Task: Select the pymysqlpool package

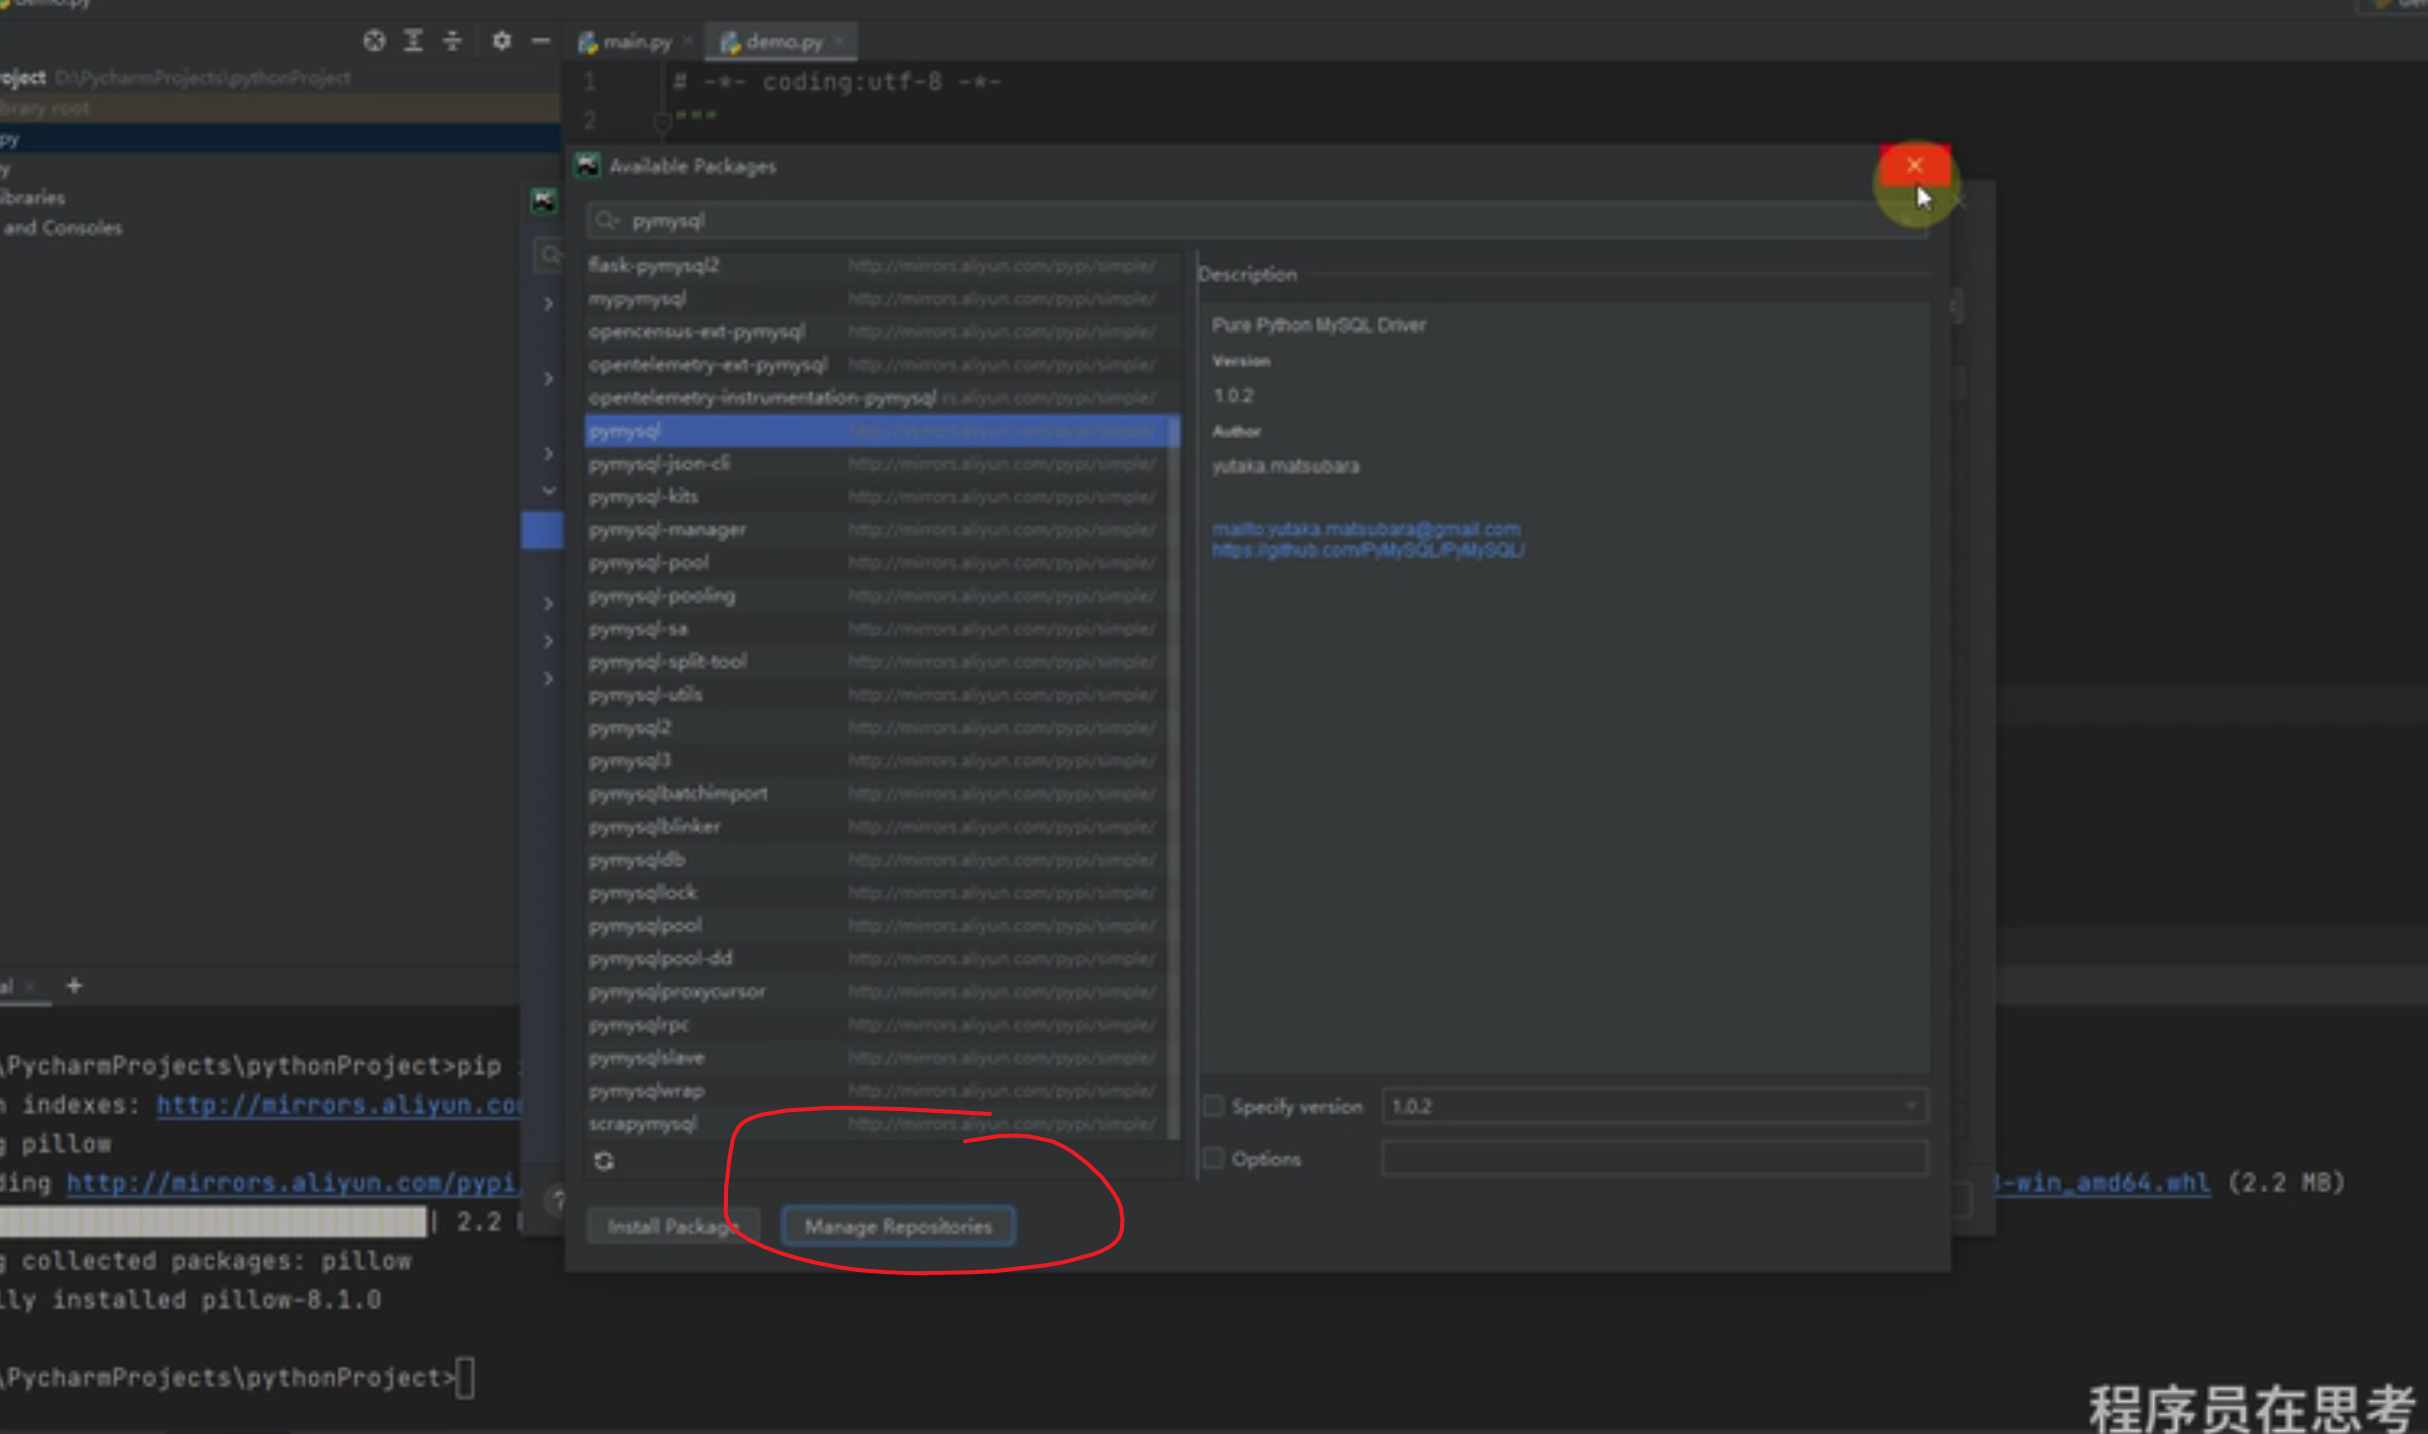Action: pos(876,925)
